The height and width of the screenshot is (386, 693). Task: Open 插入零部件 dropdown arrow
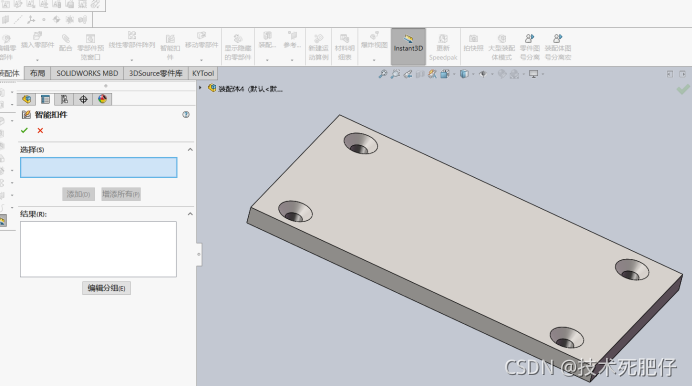[x=38, y=60]
